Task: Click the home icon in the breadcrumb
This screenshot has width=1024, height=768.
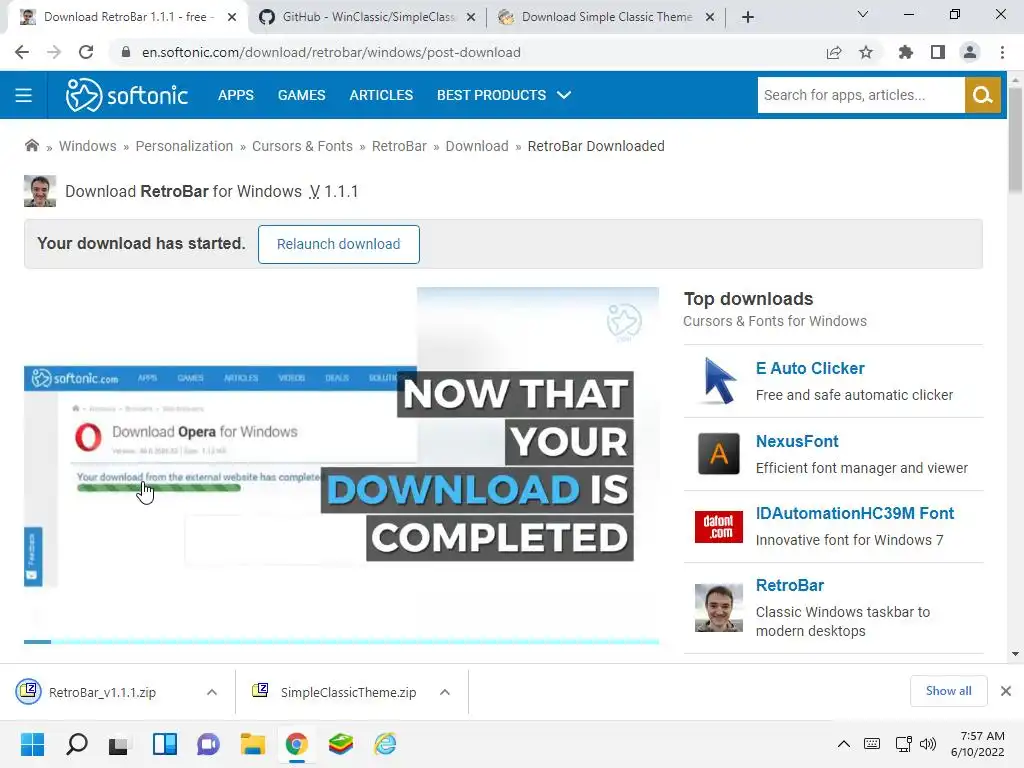Action: click(x=31, y=146)
